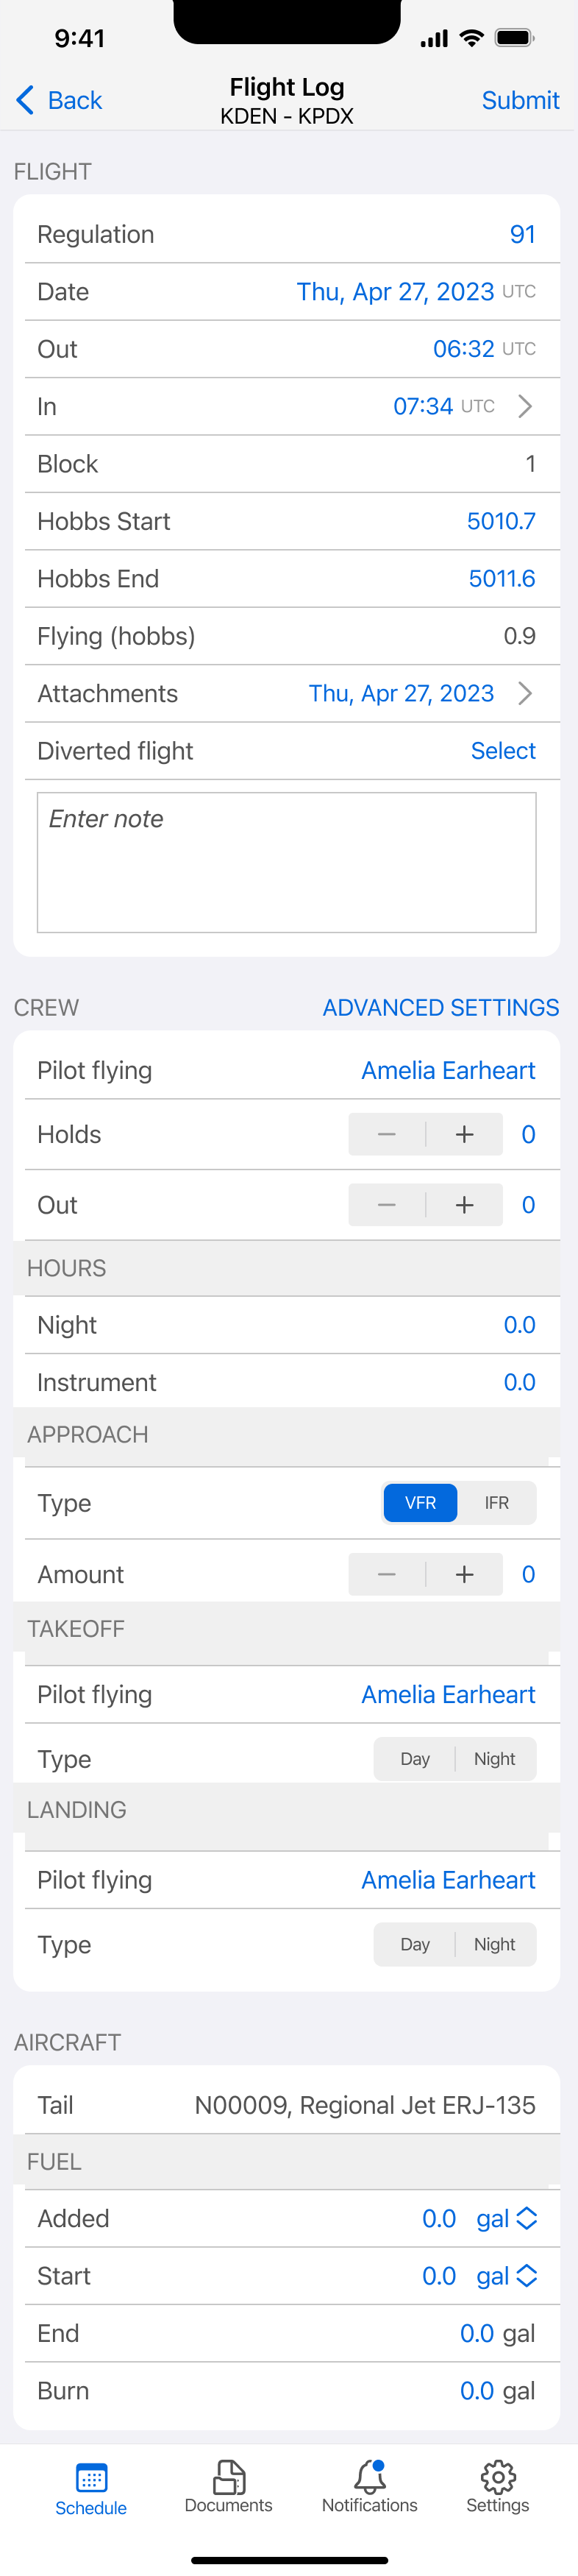
Task: Switch approach type to IFR
Action: [x=497, y=1502]
